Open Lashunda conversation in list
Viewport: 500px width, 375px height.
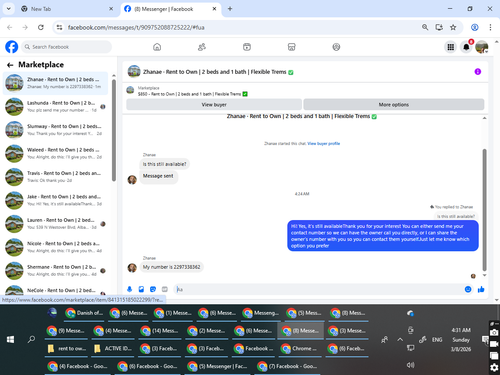pyautogui.click(x=56, y=107)
